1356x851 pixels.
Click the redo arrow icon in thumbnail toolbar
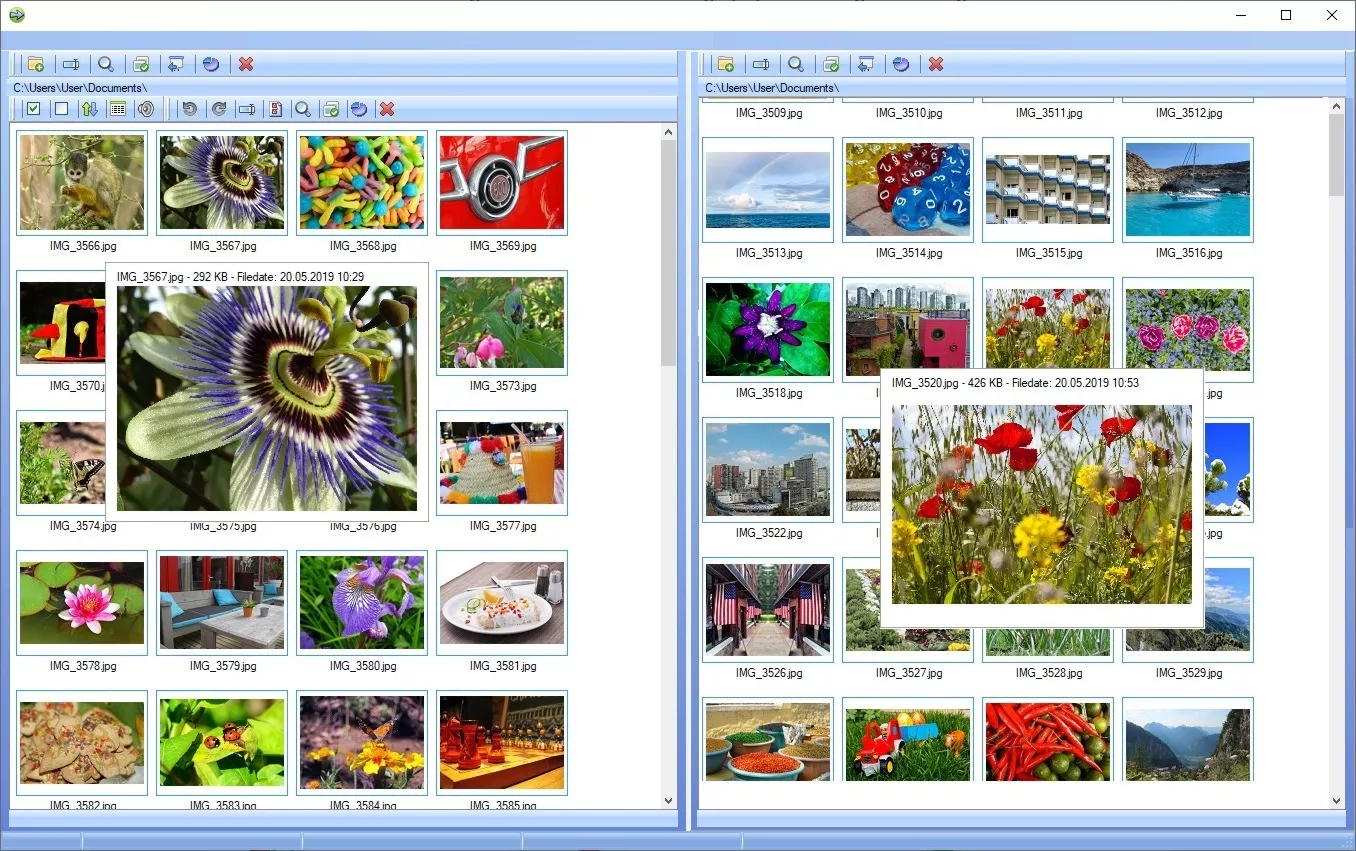click(219, 109)
